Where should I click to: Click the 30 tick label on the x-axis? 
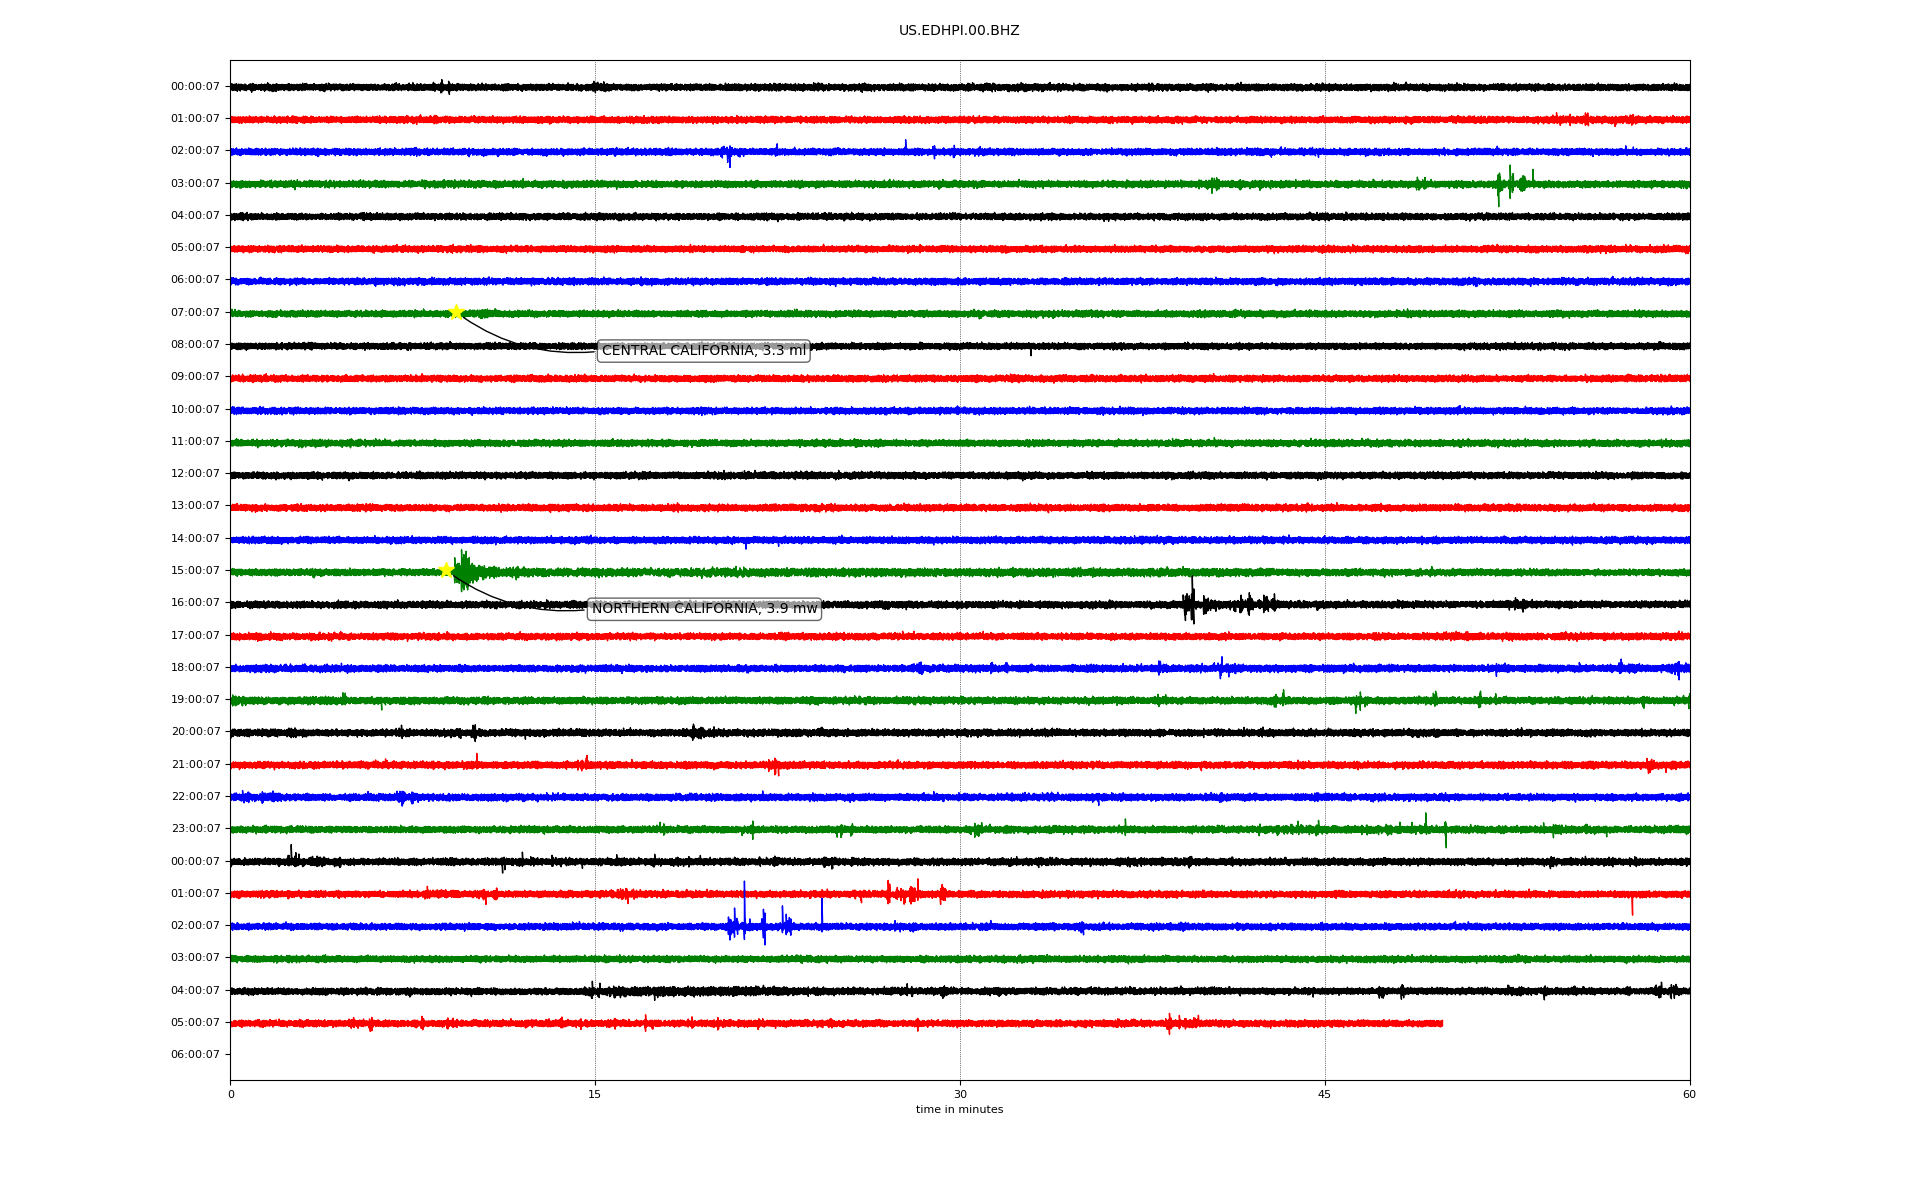tap(960, 1094)
